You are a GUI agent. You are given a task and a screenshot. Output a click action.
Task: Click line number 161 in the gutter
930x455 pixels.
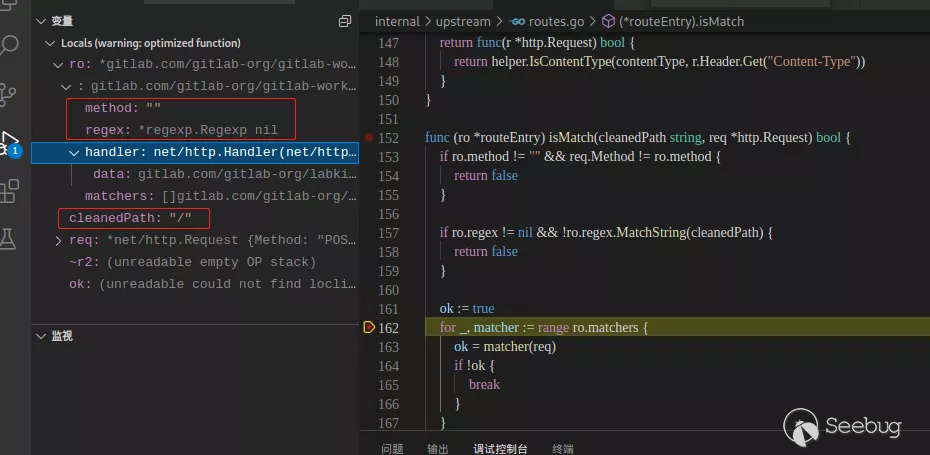point(388,308)
